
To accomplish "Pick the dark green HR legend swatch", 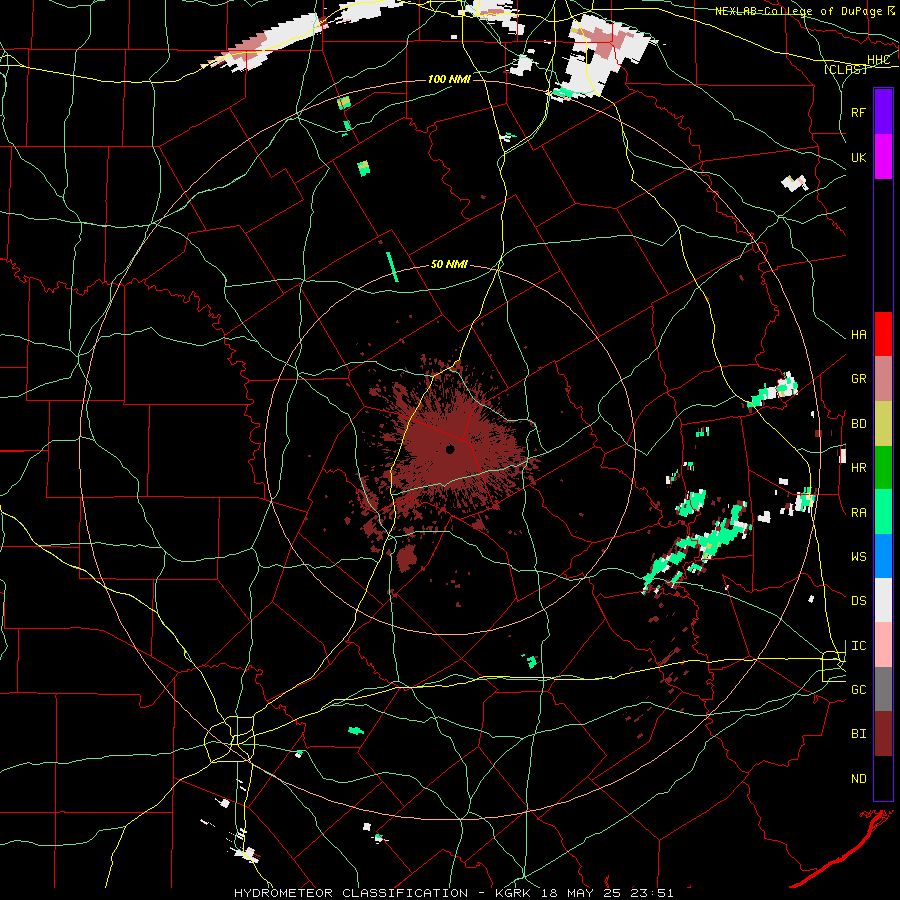I will click(x=883, y=468).
